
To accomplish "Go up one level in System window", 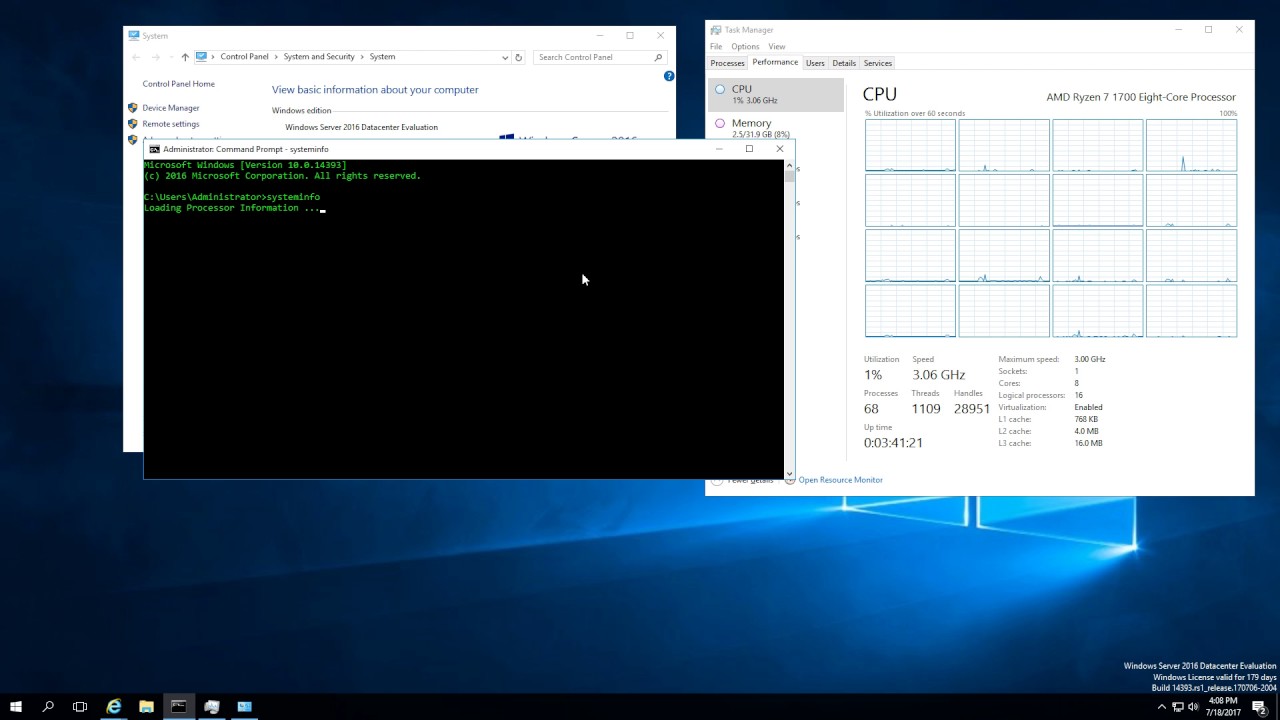I will [x=185, y=57].
